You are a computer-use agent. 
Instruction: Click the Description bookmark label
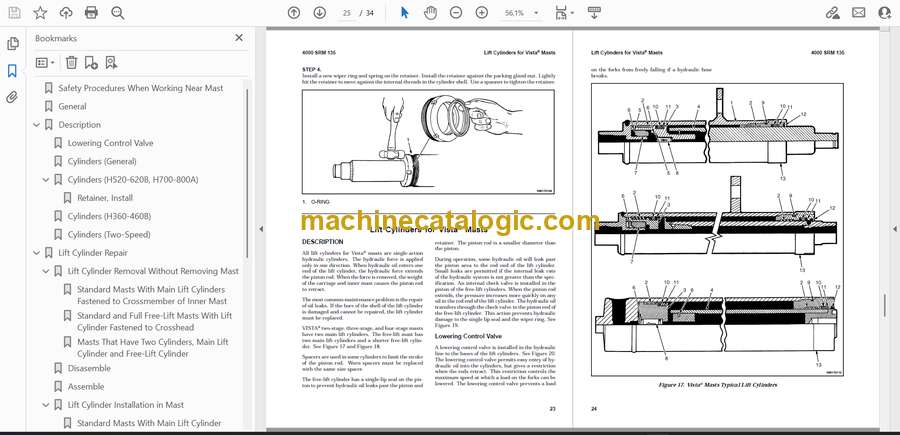(x=79, y=125)
